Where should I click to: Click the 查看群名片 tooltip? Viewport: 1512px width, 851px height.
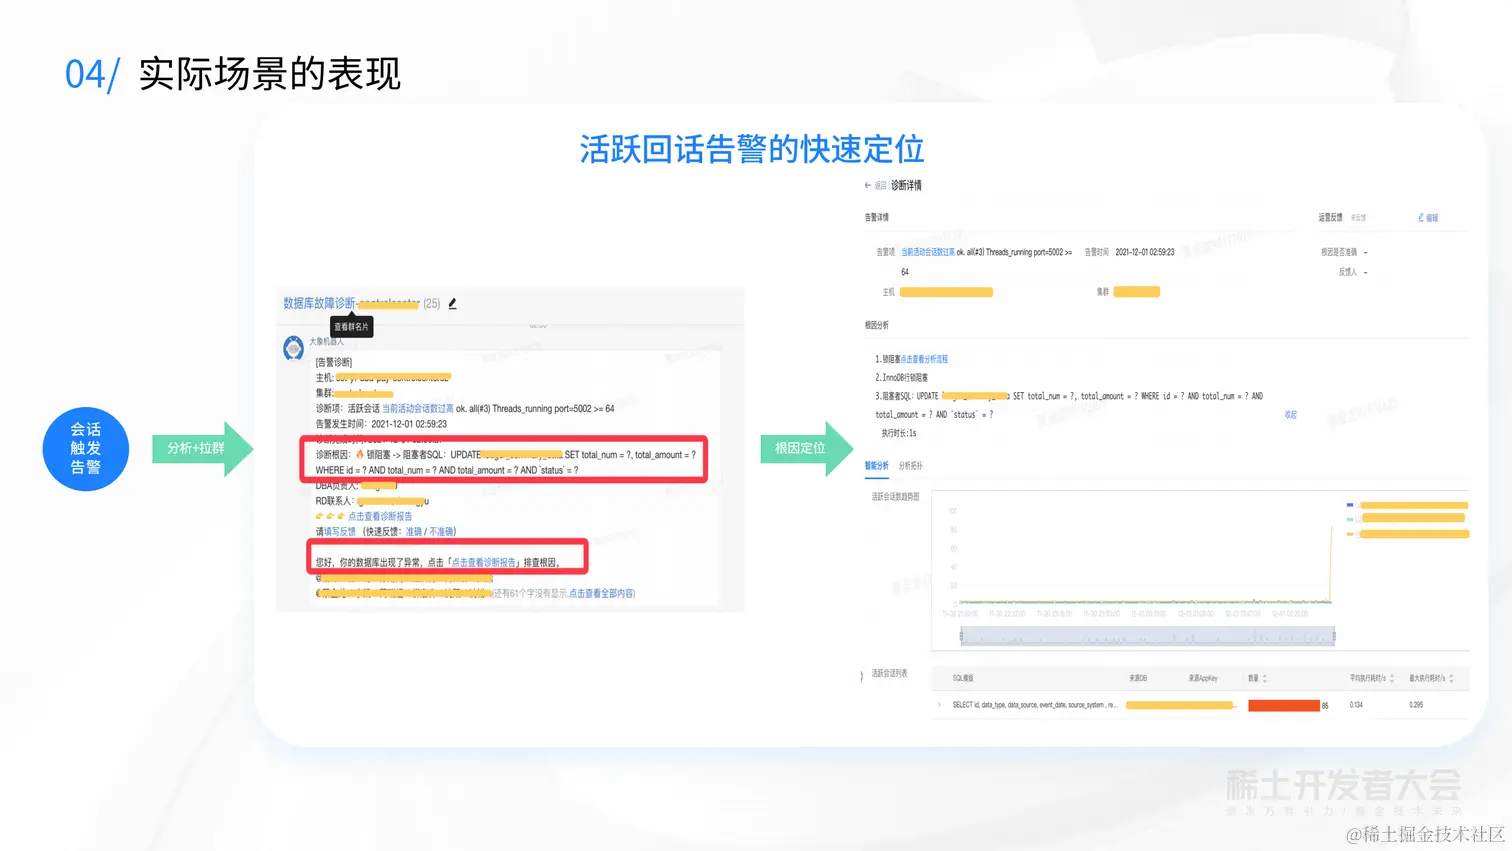(x=351, y=327)
